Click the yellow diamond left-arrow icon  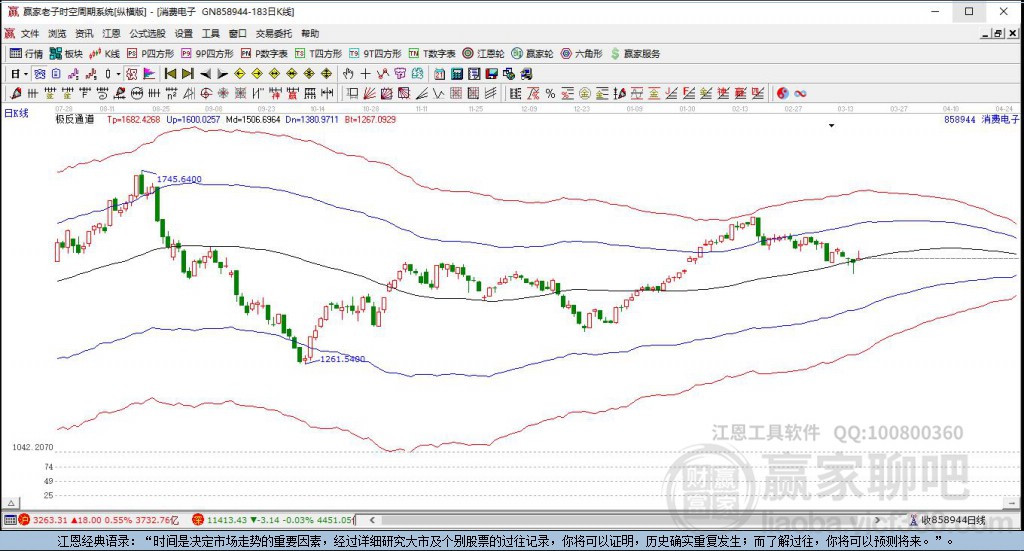point(240,74)
